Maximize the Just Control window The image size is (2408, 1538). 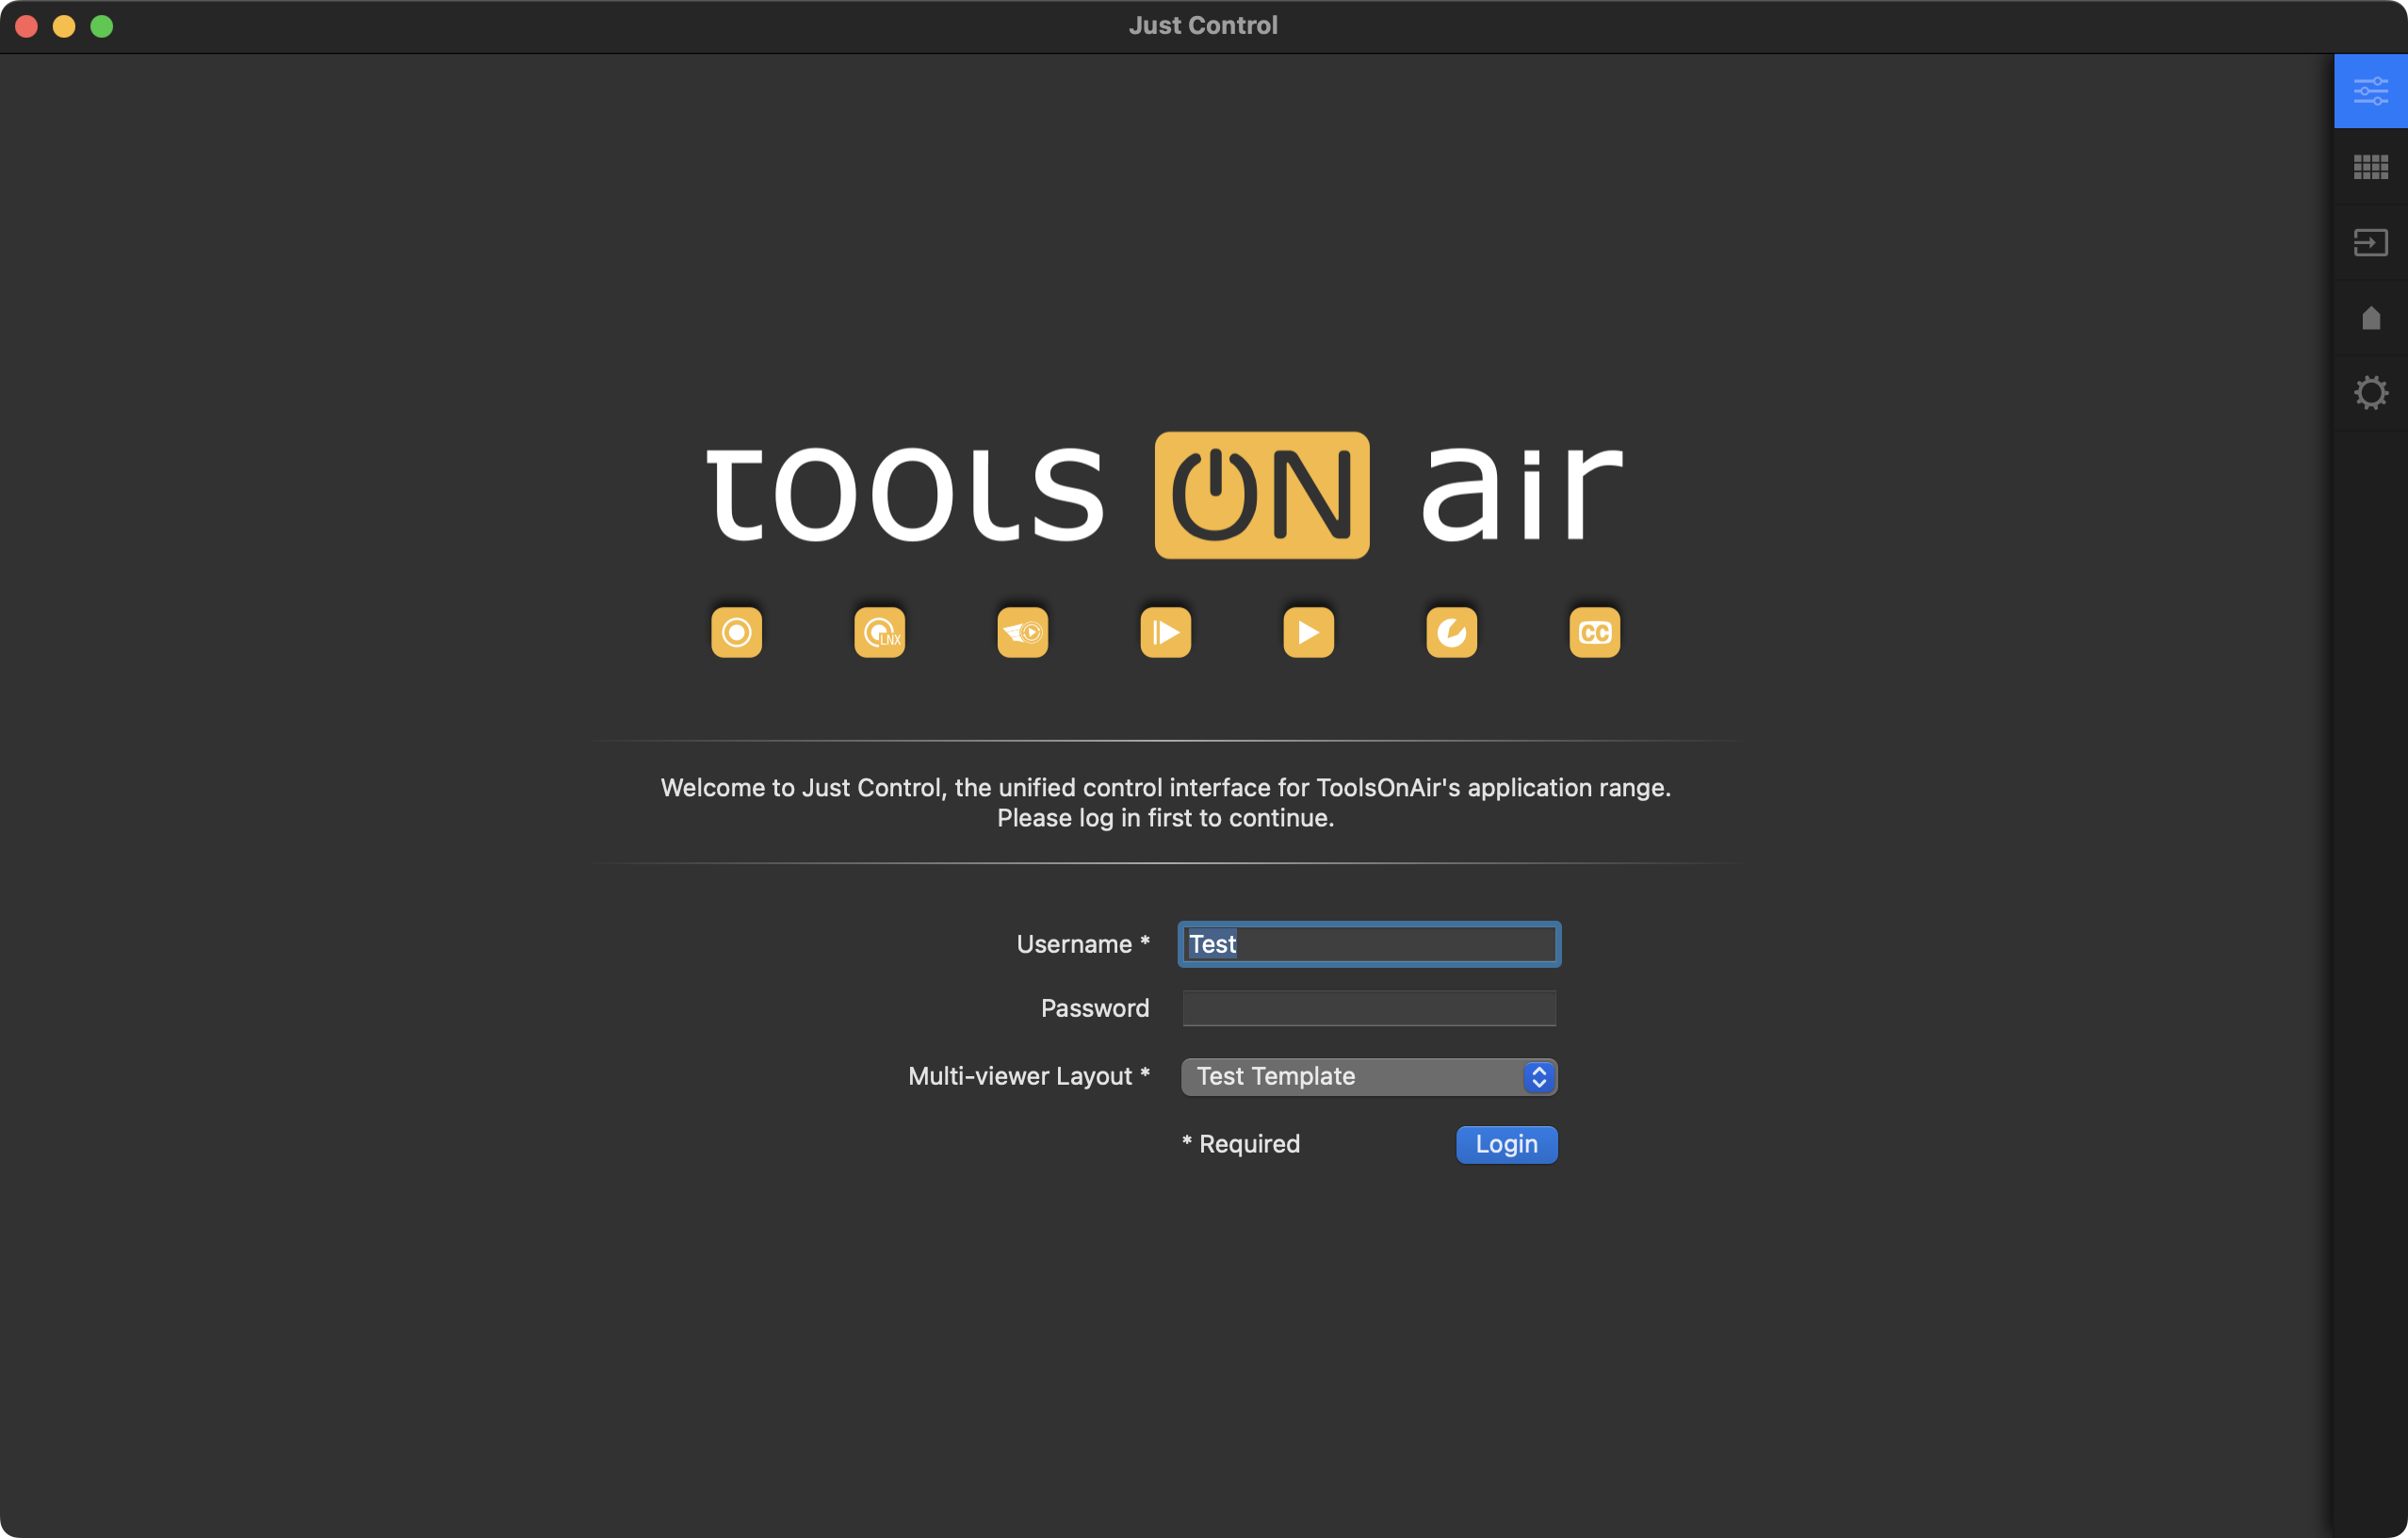102,26
